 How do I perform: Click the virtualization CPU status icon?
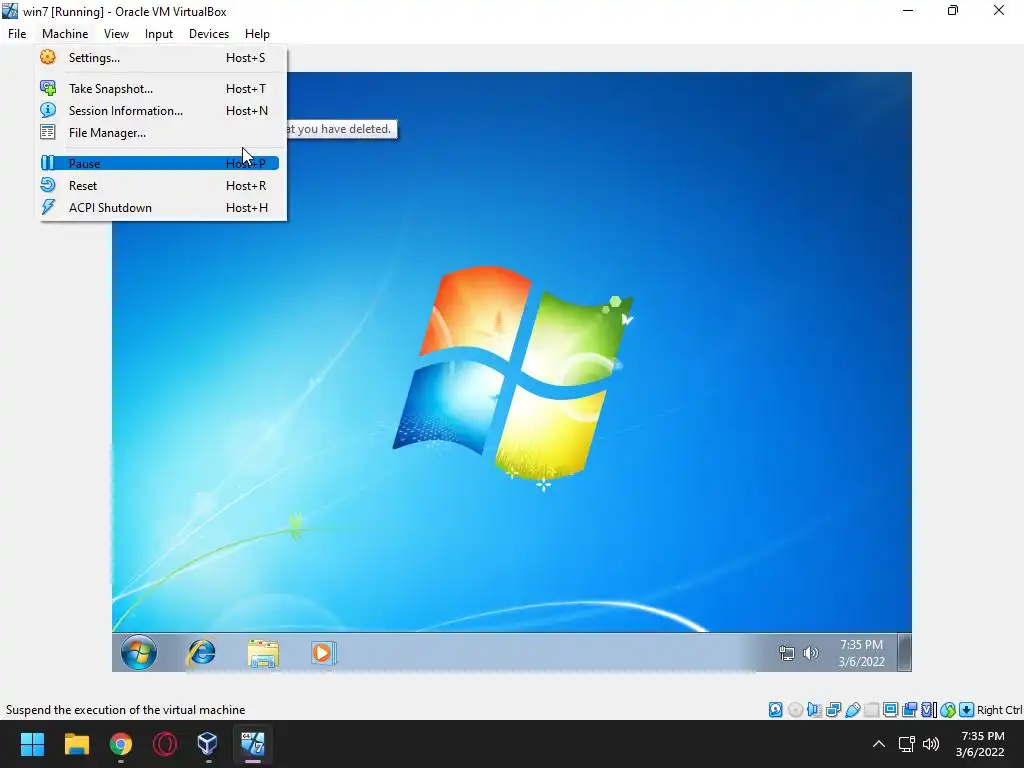coord(929,710)
